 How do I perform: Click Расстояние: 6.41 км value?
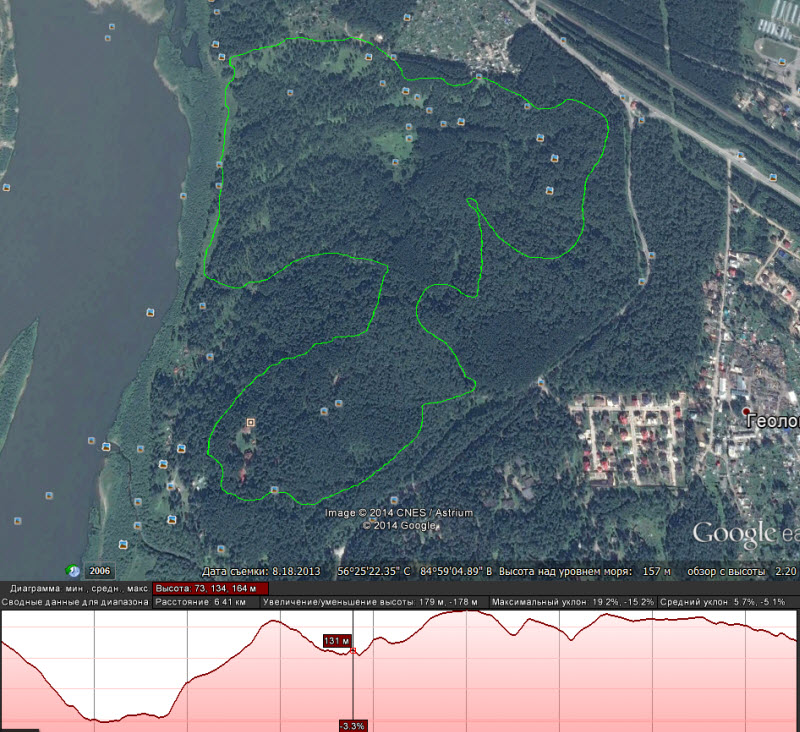point(201,602)
